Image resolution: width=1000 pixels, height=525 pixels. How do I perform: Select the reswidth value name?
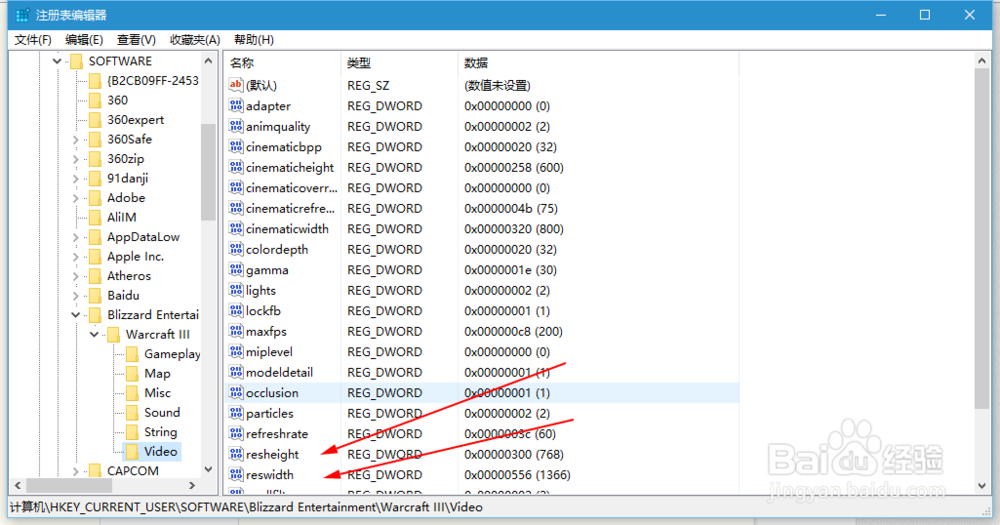pyautogui.click(x=270, y=475)
